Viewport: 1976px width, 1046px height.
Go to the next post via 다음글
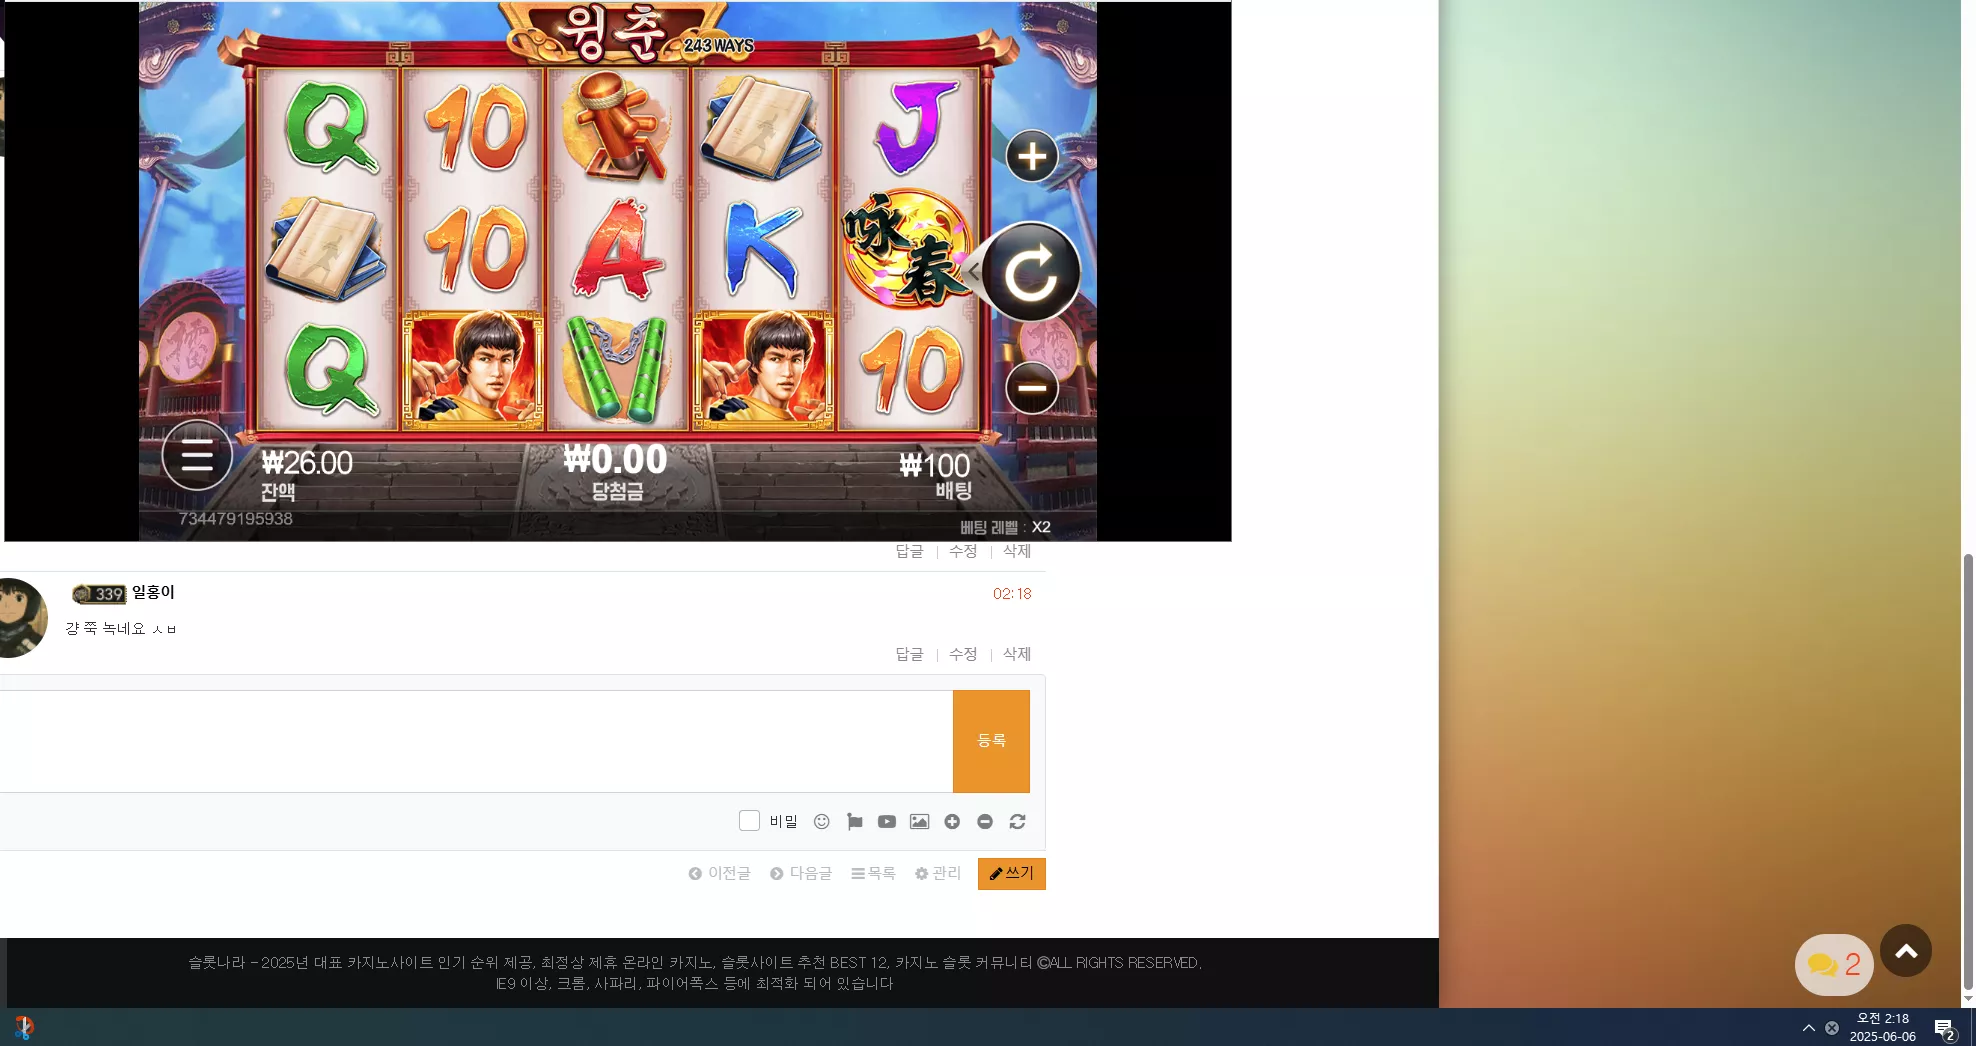click(x=801, y=874)
